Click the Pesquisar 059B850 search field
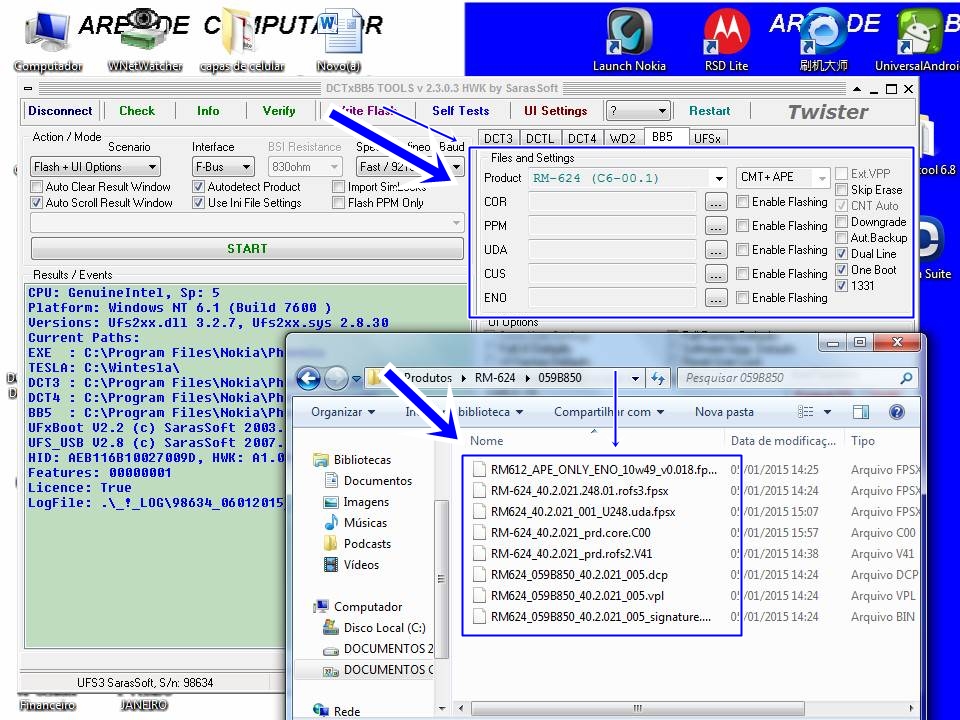960x720 pixels. coord(788,378)
